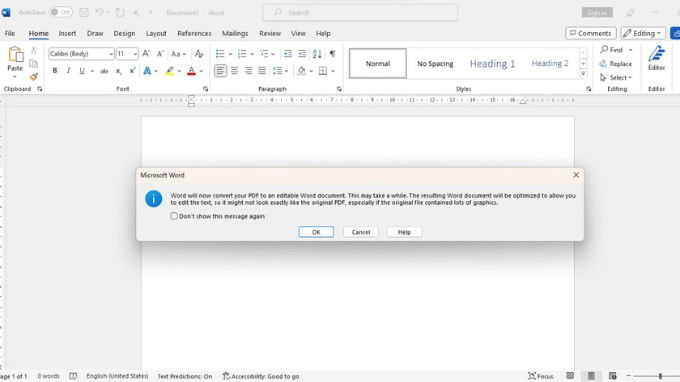
Task: Clear all formatting icon
Action: [x=199, y=54]
